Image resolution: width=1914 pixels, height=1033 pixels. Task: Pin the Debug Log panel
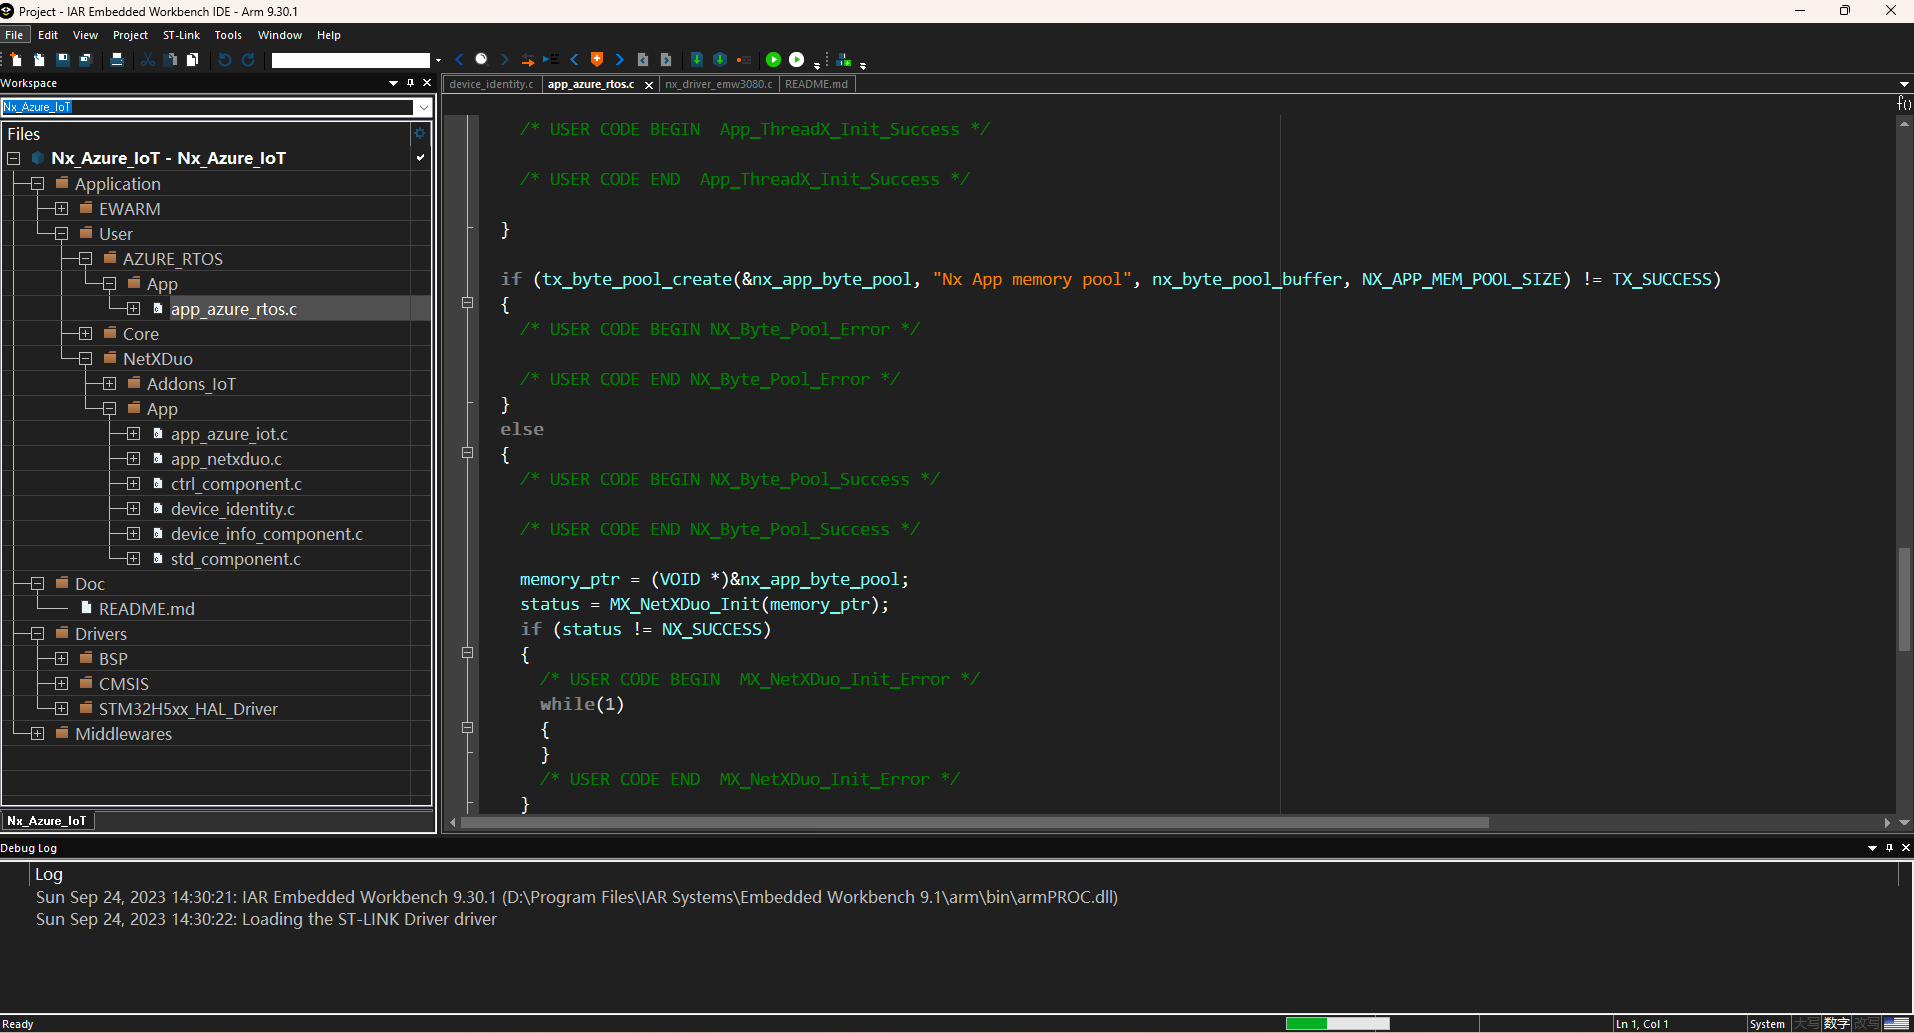[1889, 848]
